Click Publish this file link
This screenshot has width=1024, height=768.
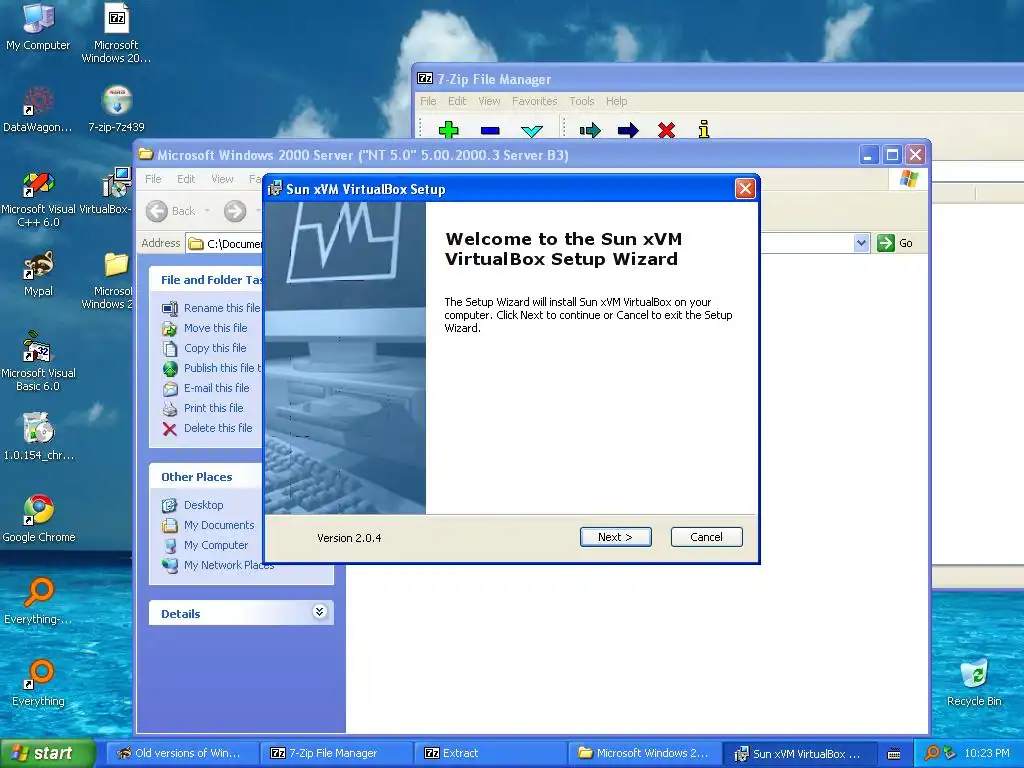pos(222,368)
